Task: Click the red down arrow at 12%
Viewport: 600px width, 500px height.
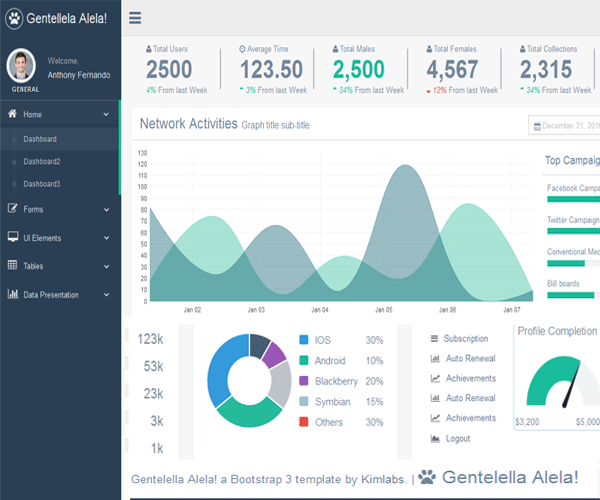Action: [428, 91]
